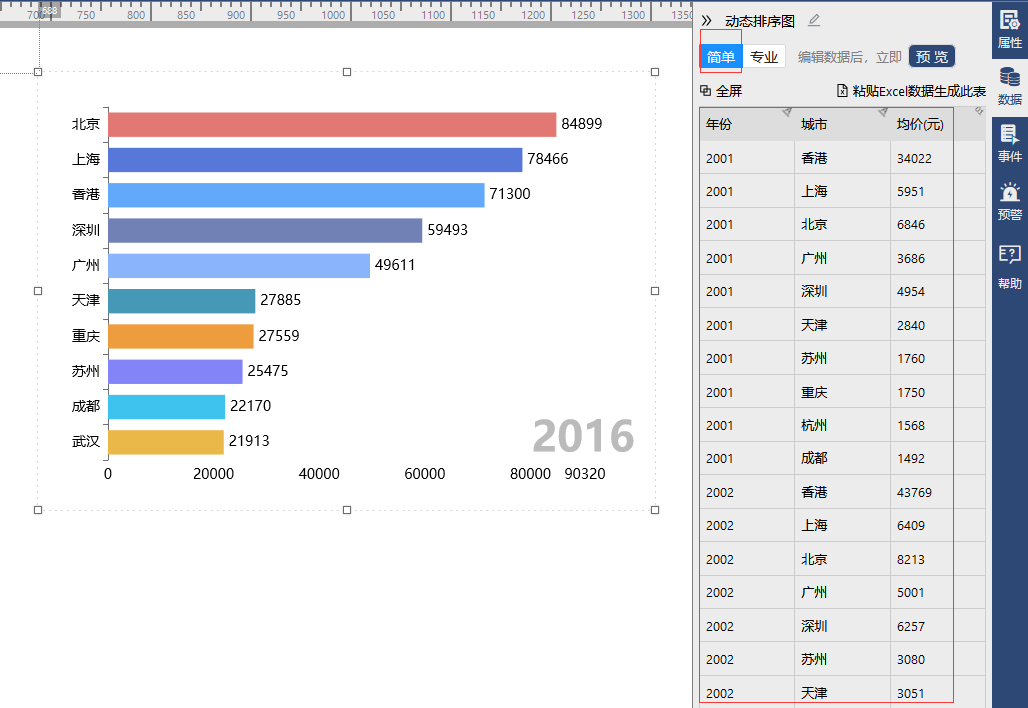Click the 成都 cyan bar in chart
The image size is (1028, 708).
pyautogui.click(x=167, y=406)
